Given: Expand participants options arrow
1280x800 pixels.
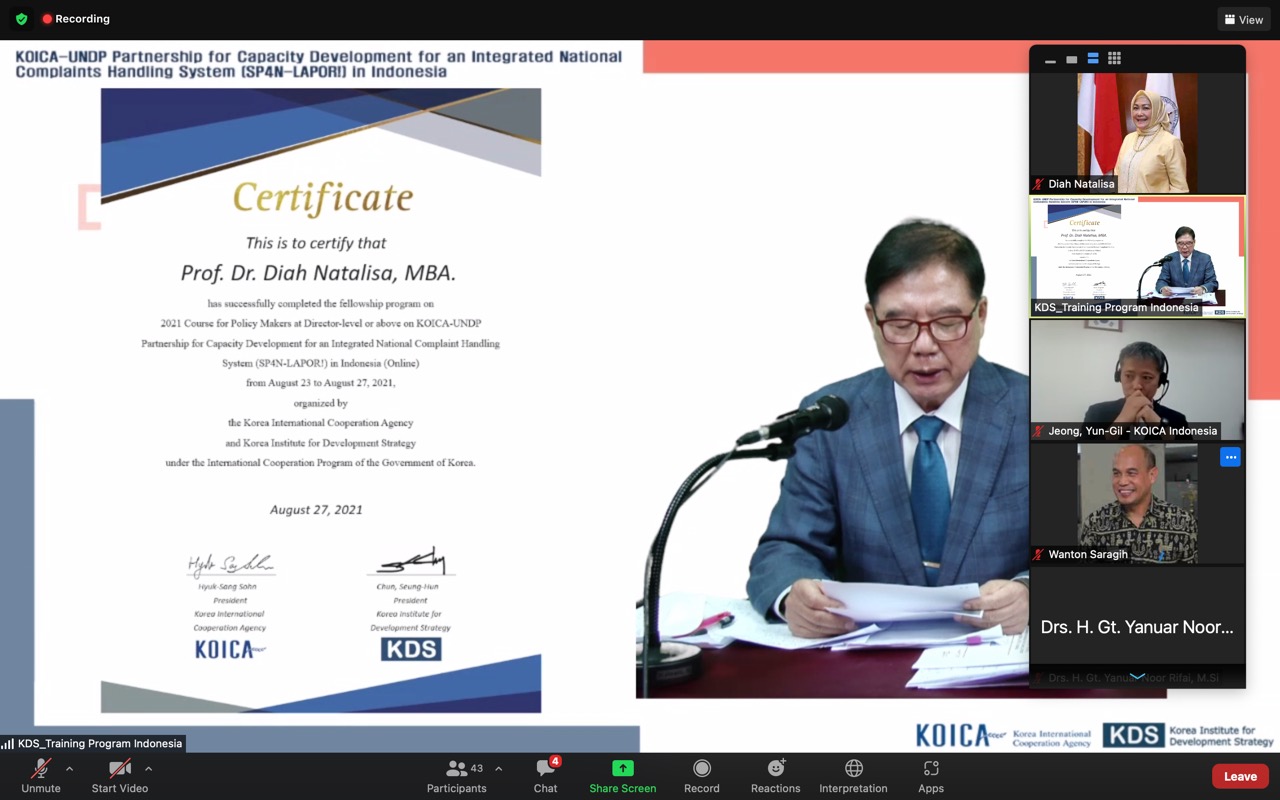Looking at the screenshot, I should pyautogui.click(x=498, y=769).
